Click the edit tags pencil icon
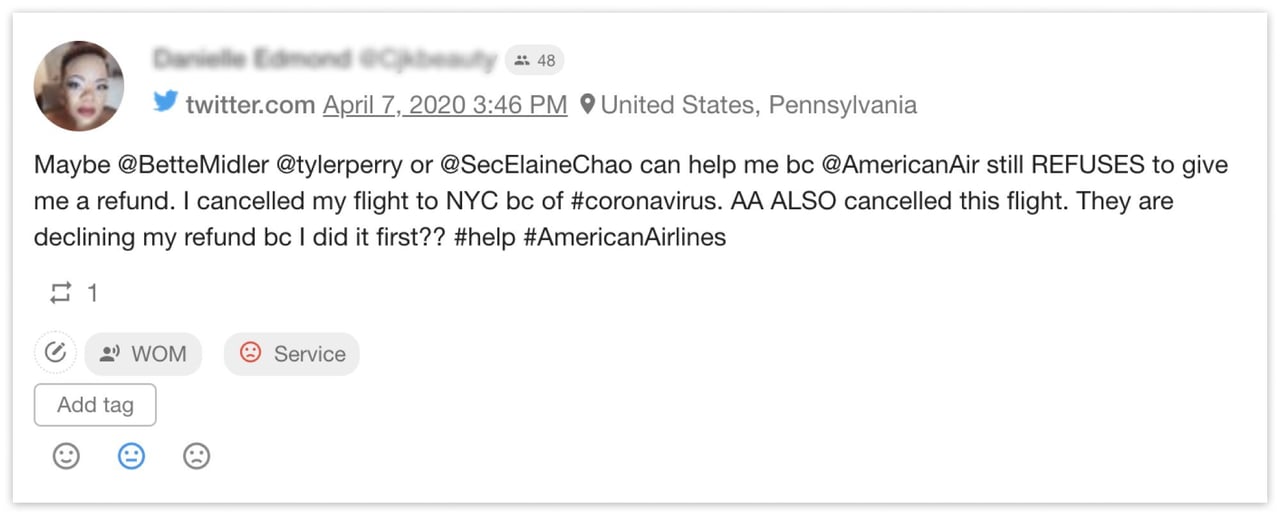Viewport: 1280px width, 517px height. click(x=55, y=353)
